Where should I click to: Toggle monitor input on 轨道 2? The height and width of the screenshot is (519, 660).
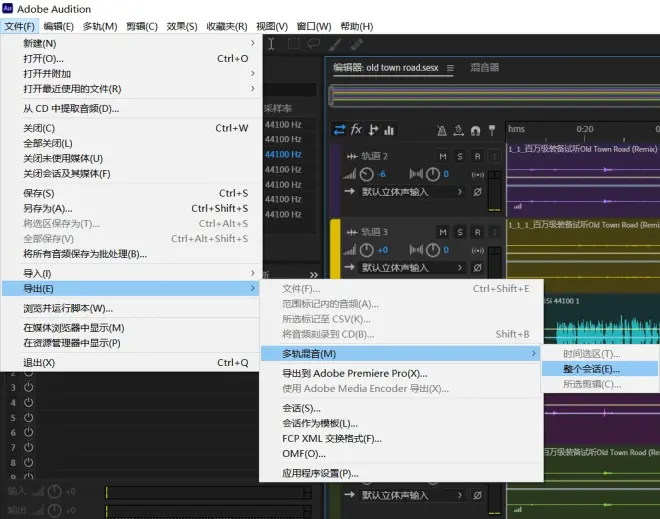478,175
